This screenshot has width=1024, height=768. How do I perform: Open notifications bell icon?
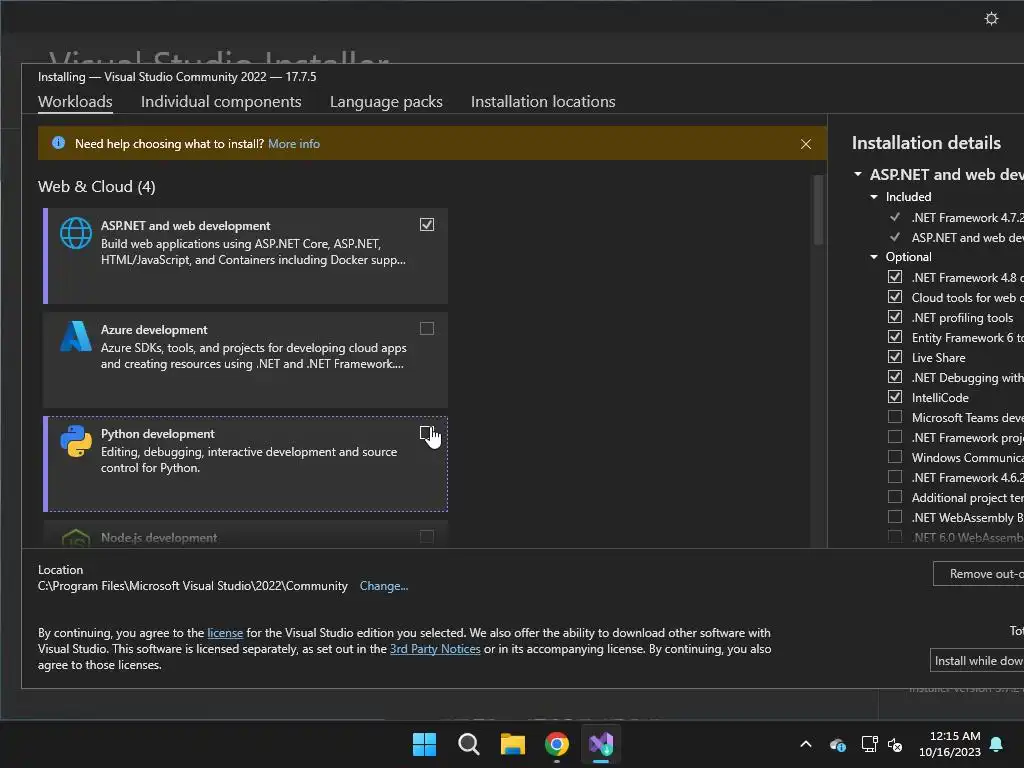coord(997,744)
